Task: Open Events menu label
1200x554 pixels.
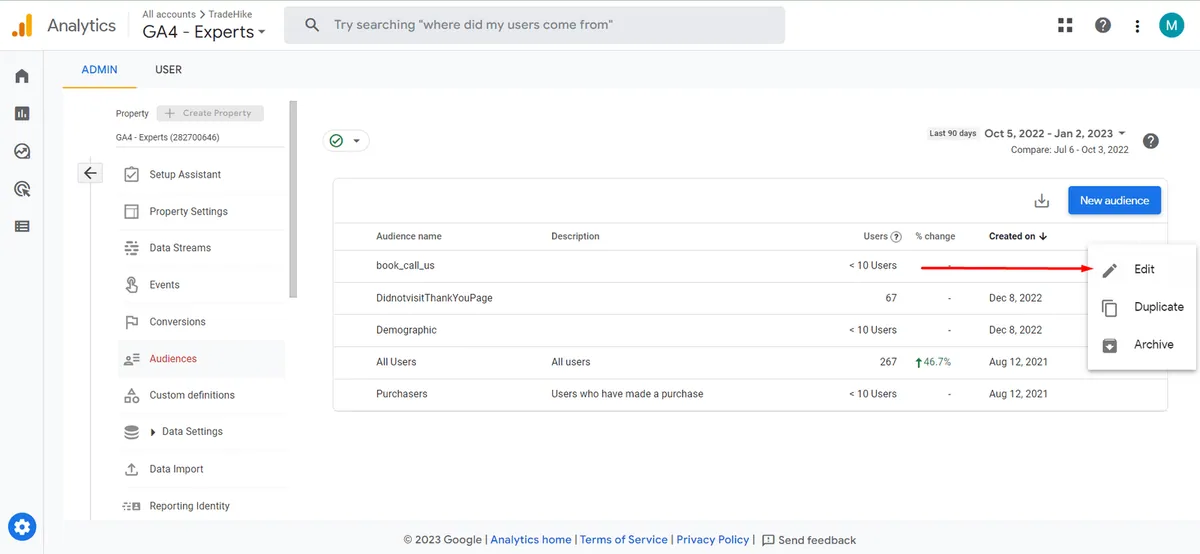Action: point(164,285)
